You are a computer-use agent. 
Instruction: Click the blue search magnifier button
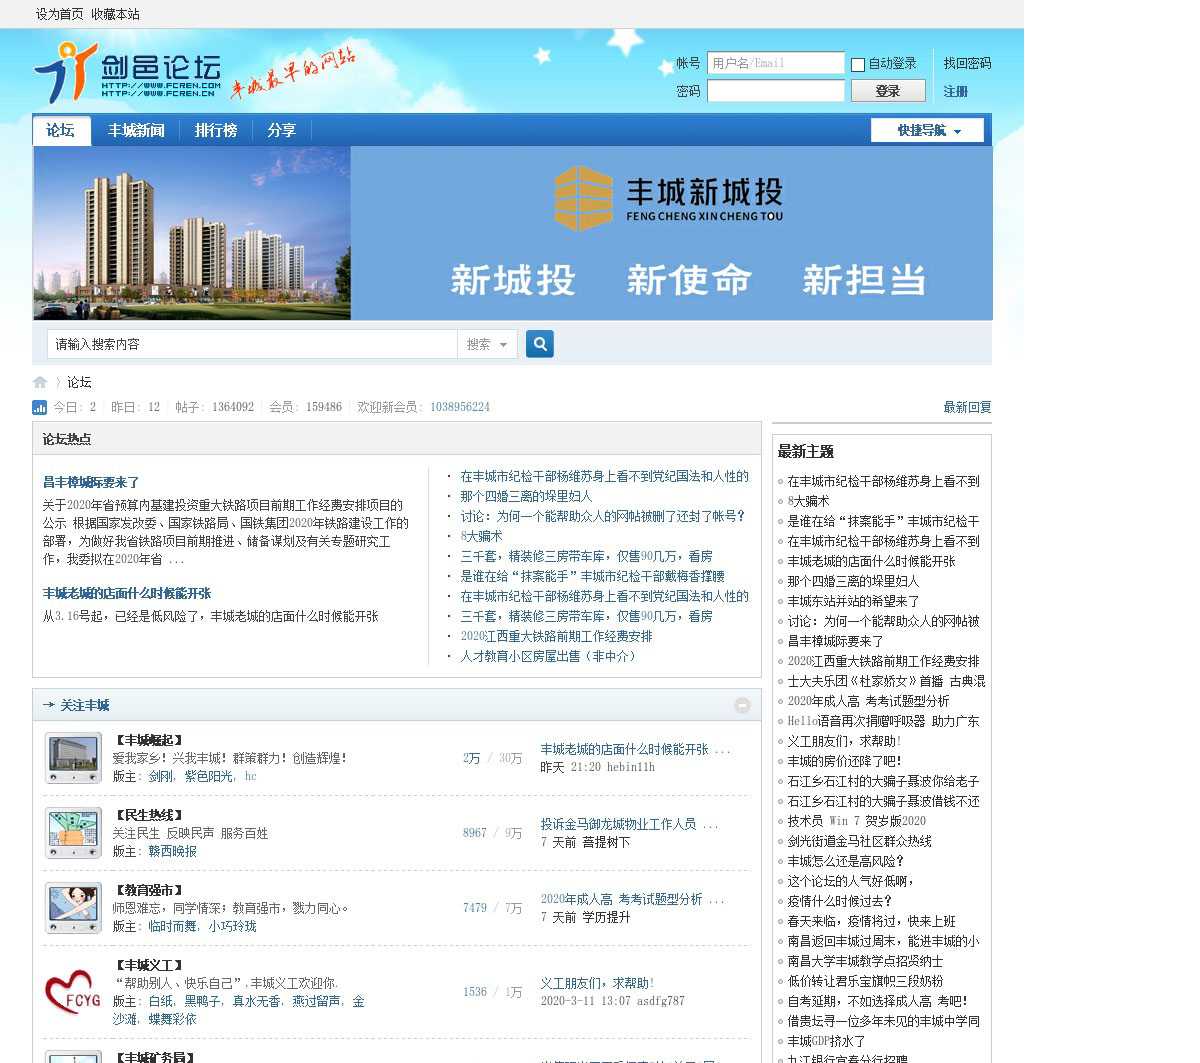pyautogui.click(x=539, y=344)
